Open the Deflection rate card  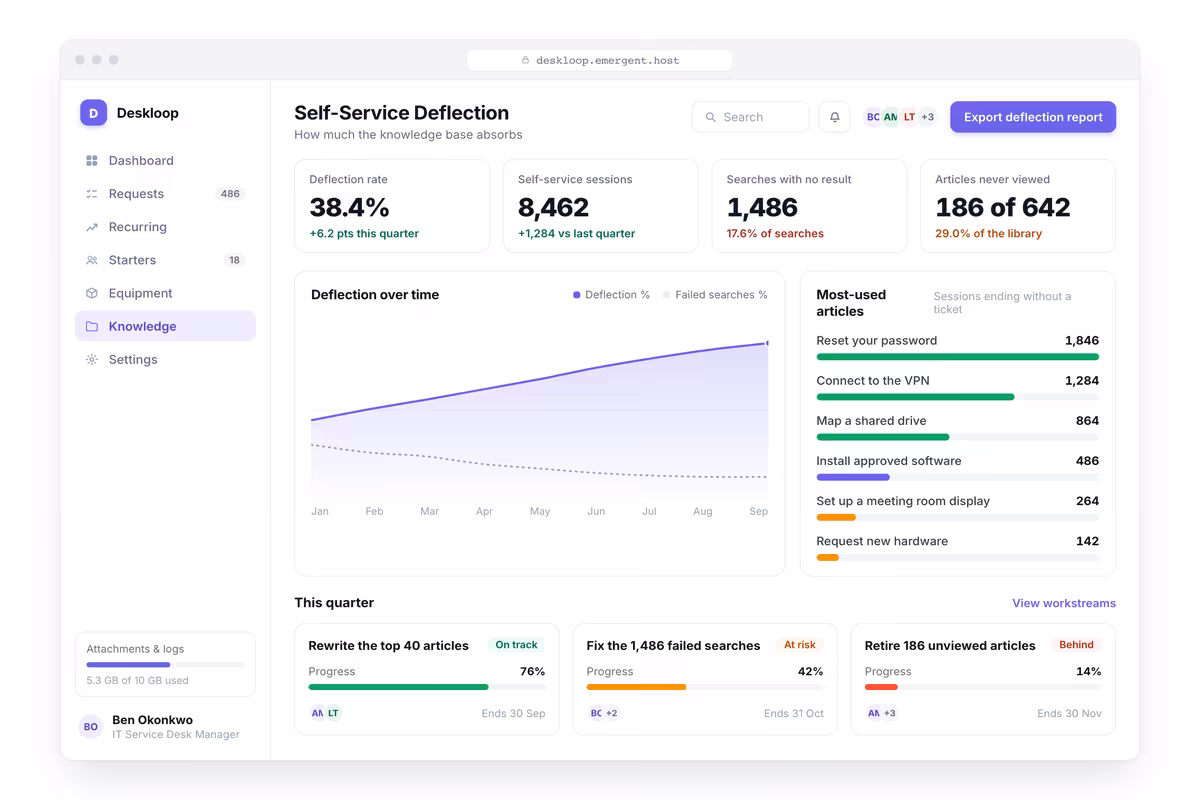[x=392, y=206]
